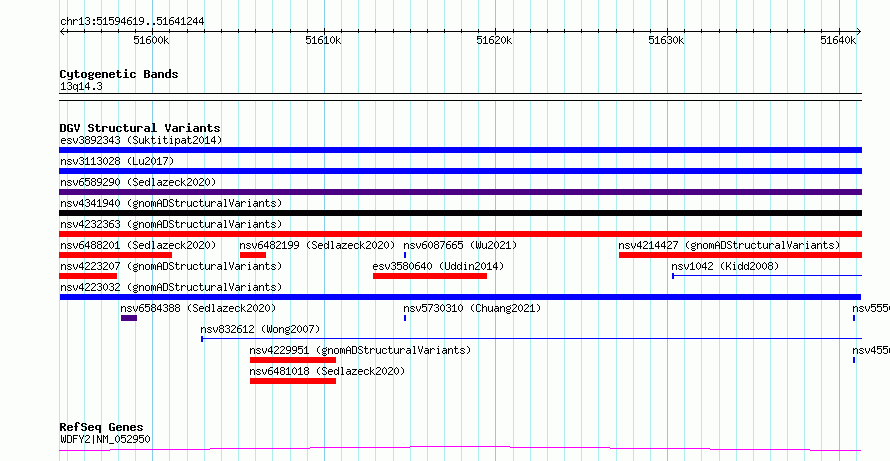The height and width of the screenshot is (461, 890).
Task: Open nsv6482199 (Sedlazeck2020) label
Action: [317, 245]
